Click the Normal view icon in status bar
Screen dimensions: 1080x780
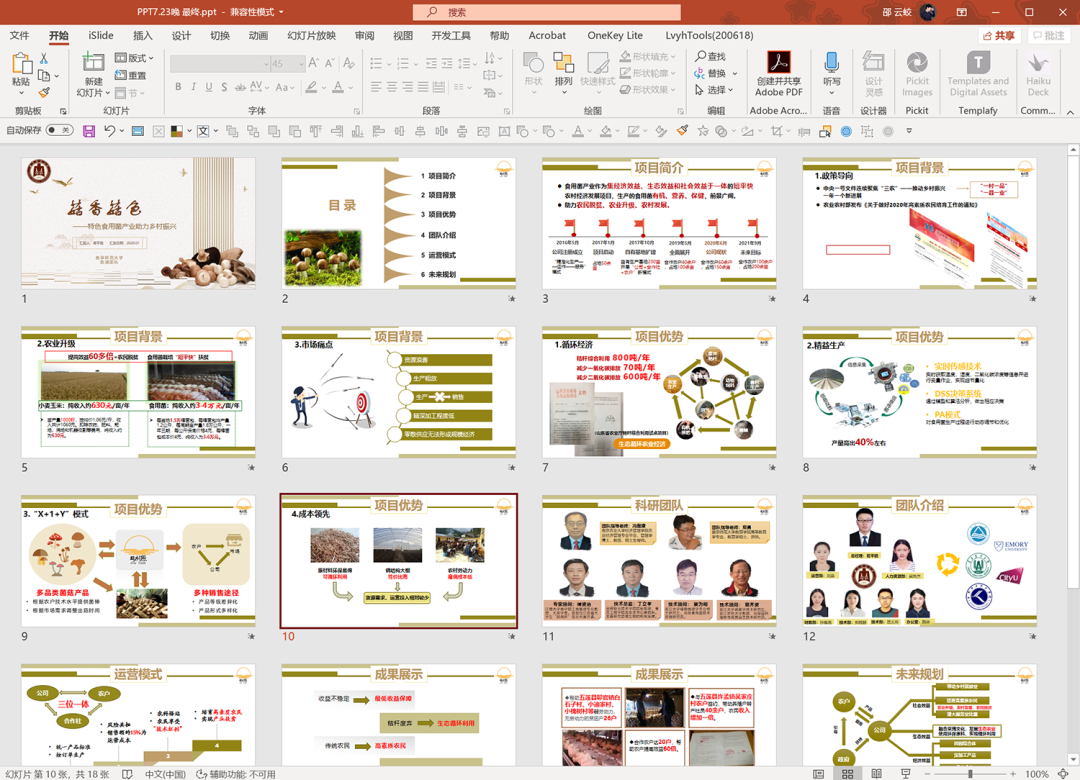pos(818,774)
